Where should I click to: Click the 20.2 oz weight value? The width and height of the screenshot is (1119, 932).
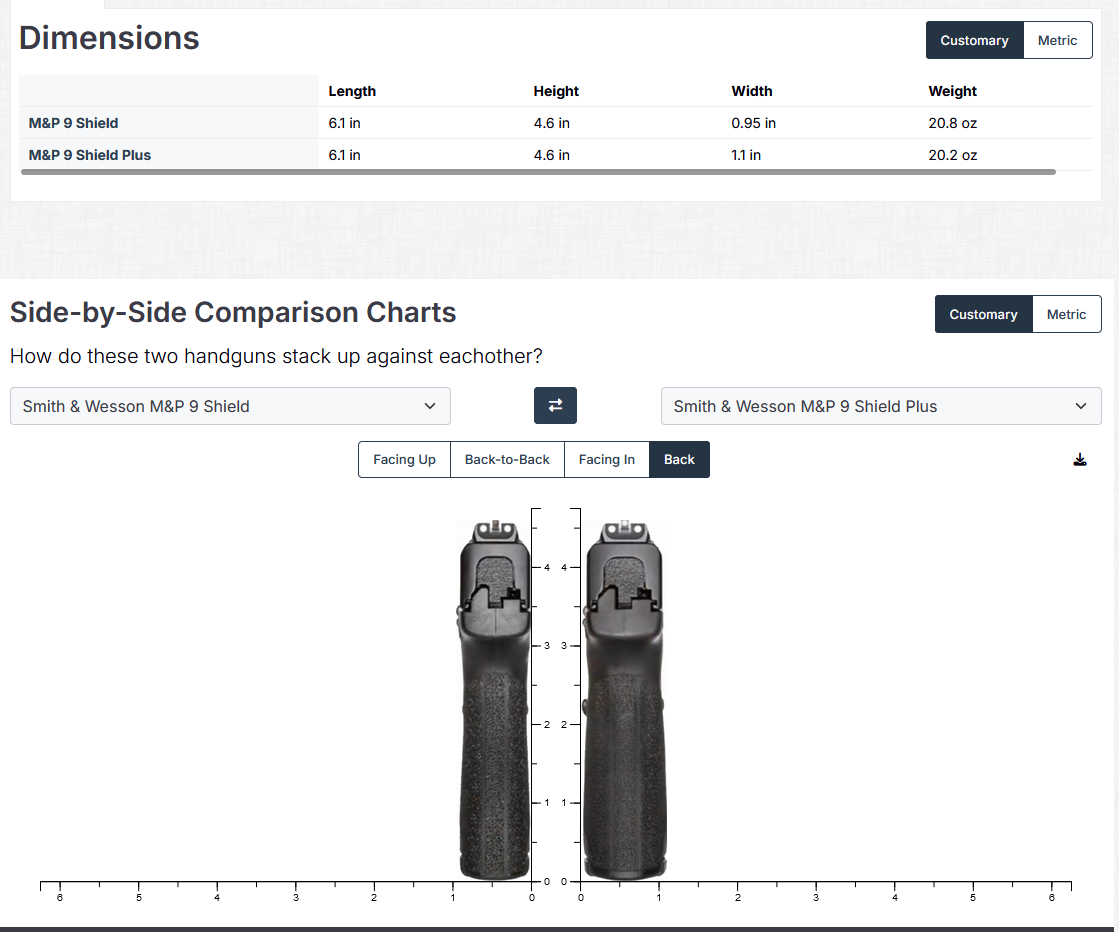point(952,155)
